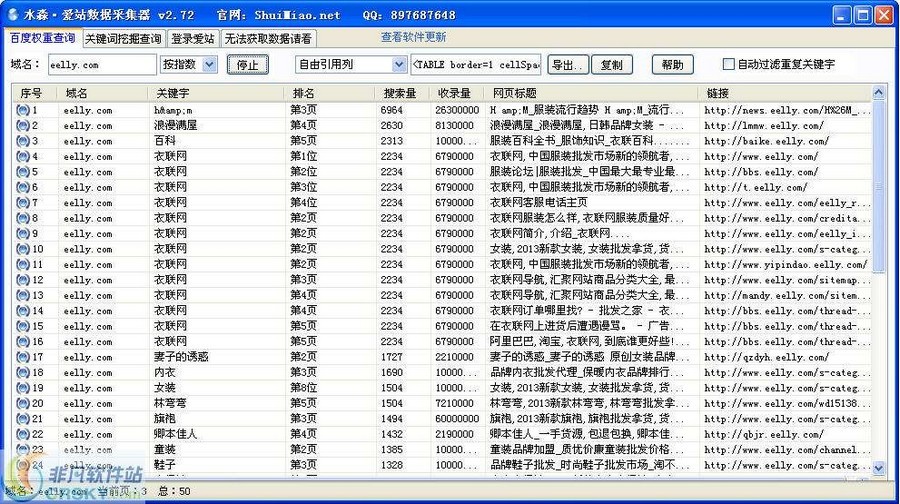Viewport: 900px width, 504px height.
Task: Click the globe icon in row 7
Action: (23, 203)
